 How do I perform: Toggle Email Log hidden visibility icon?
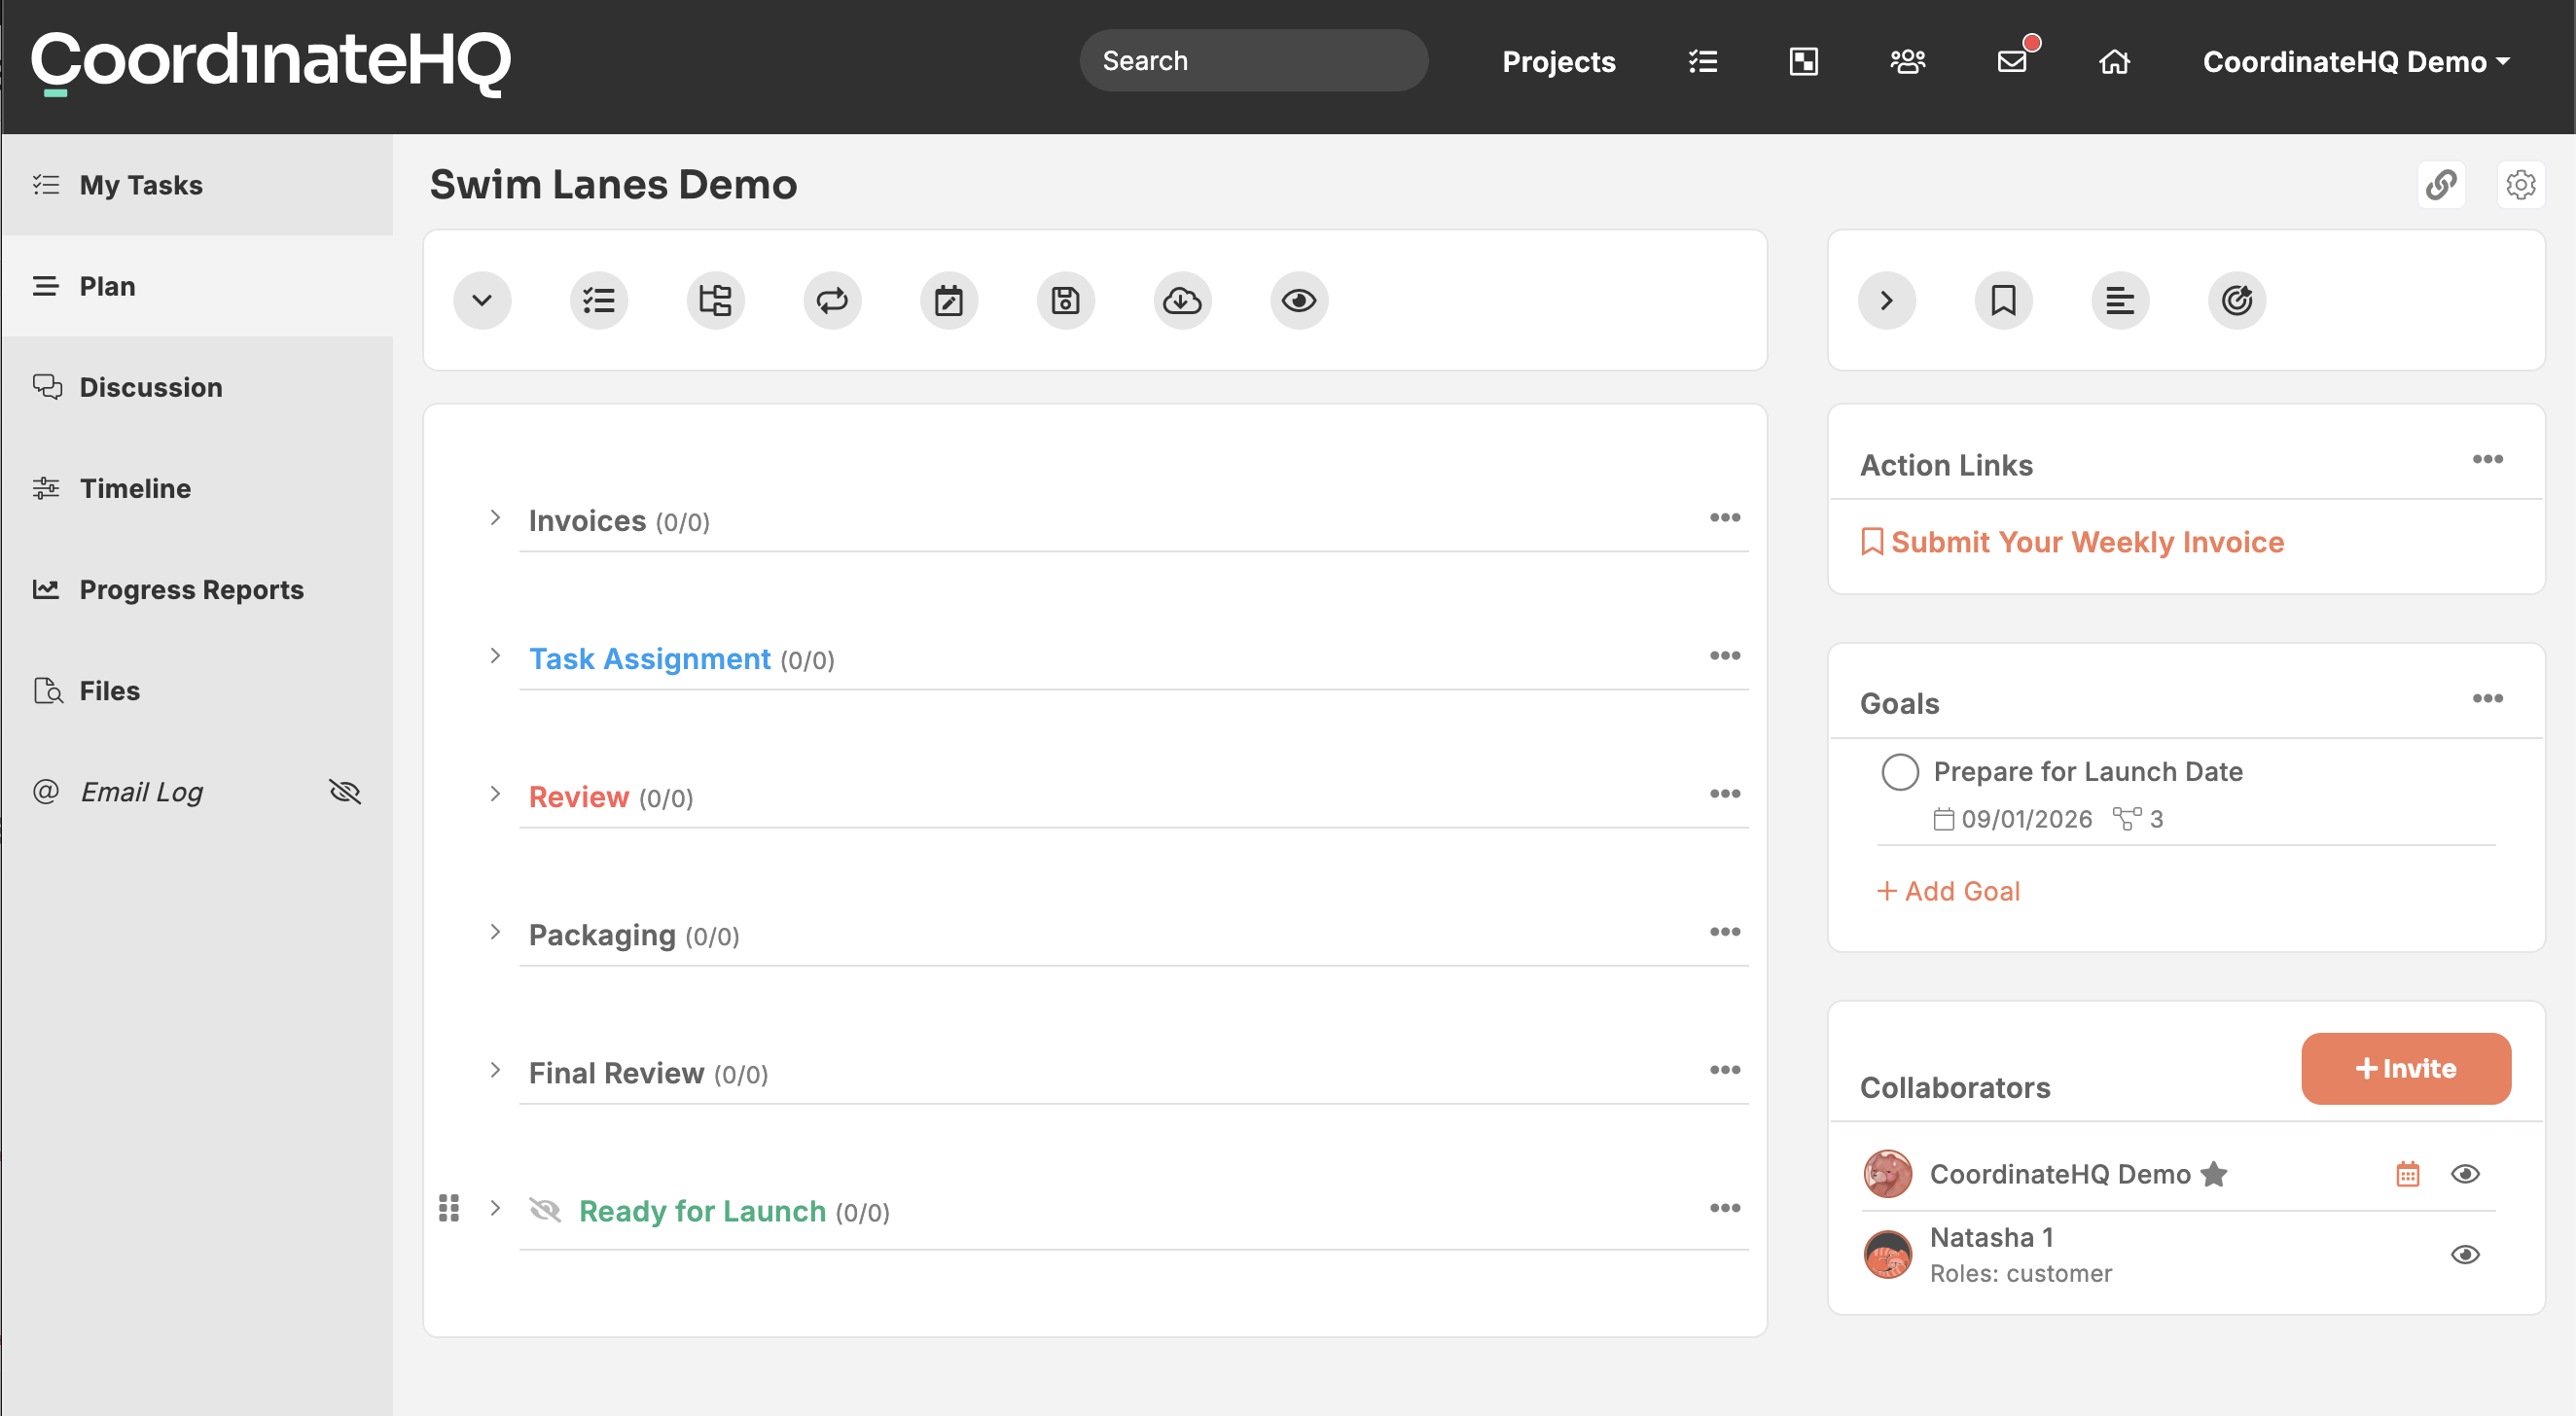click(x=345, y=792)
